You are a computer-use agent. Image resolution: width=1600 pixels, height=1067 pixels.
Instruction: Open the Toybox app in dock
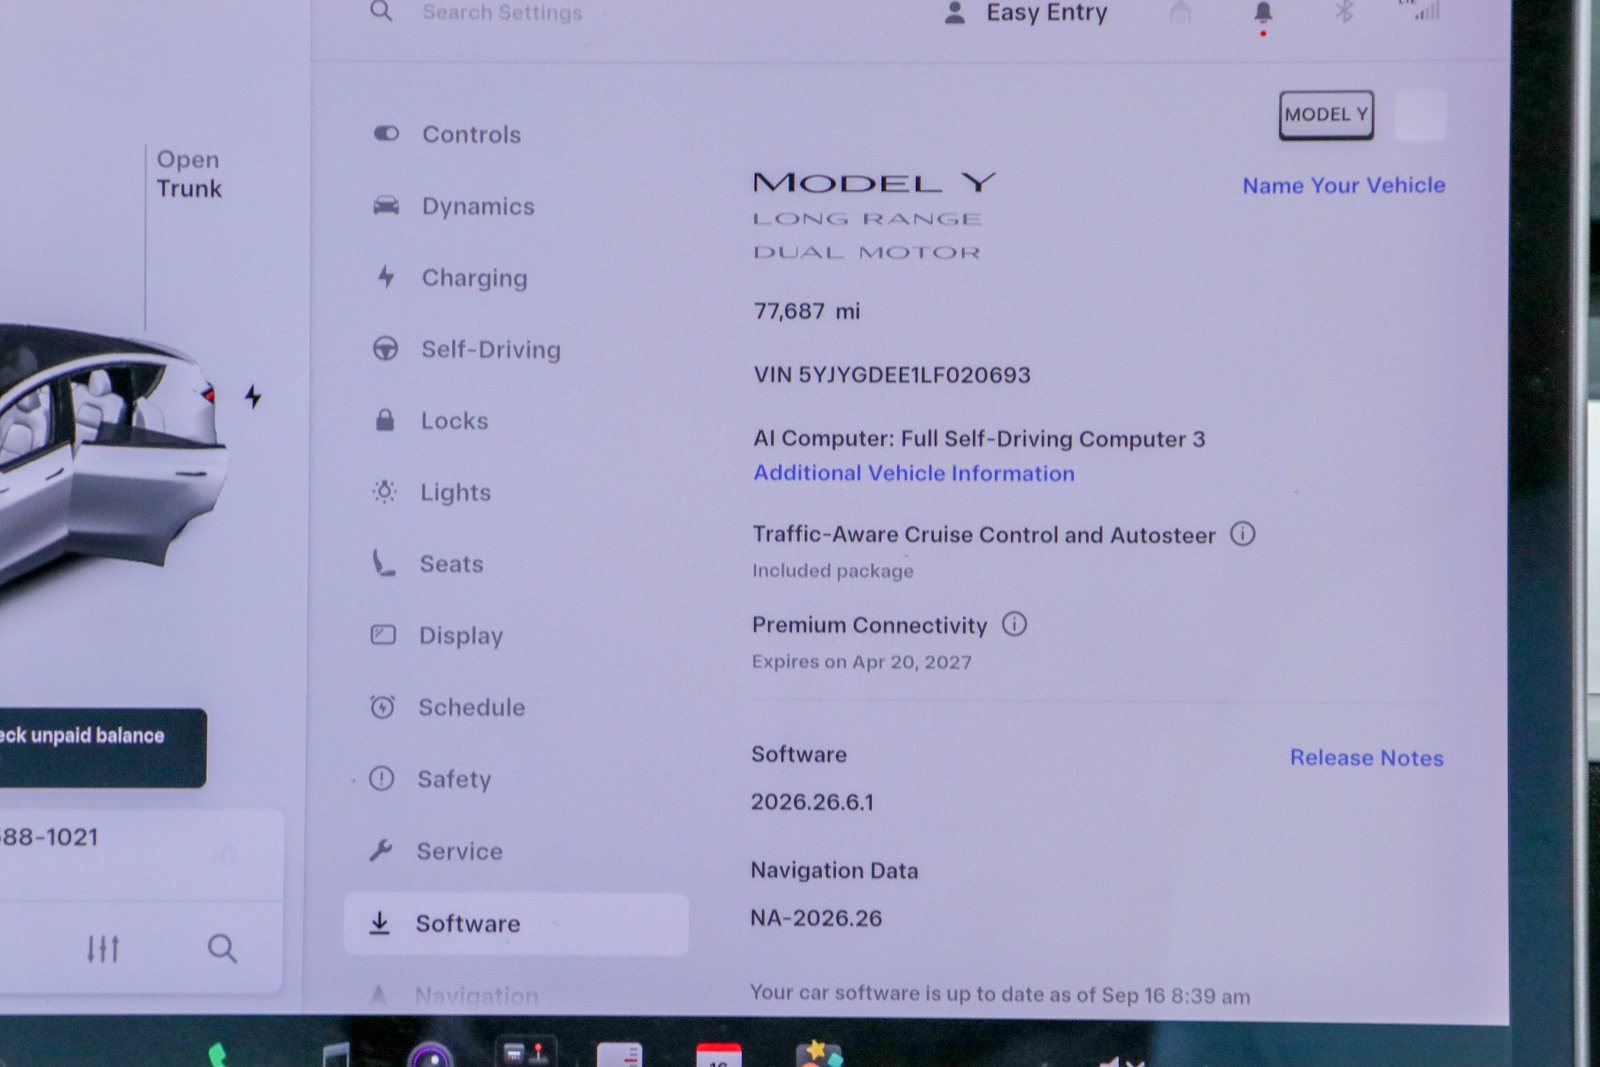[818, 1054]
